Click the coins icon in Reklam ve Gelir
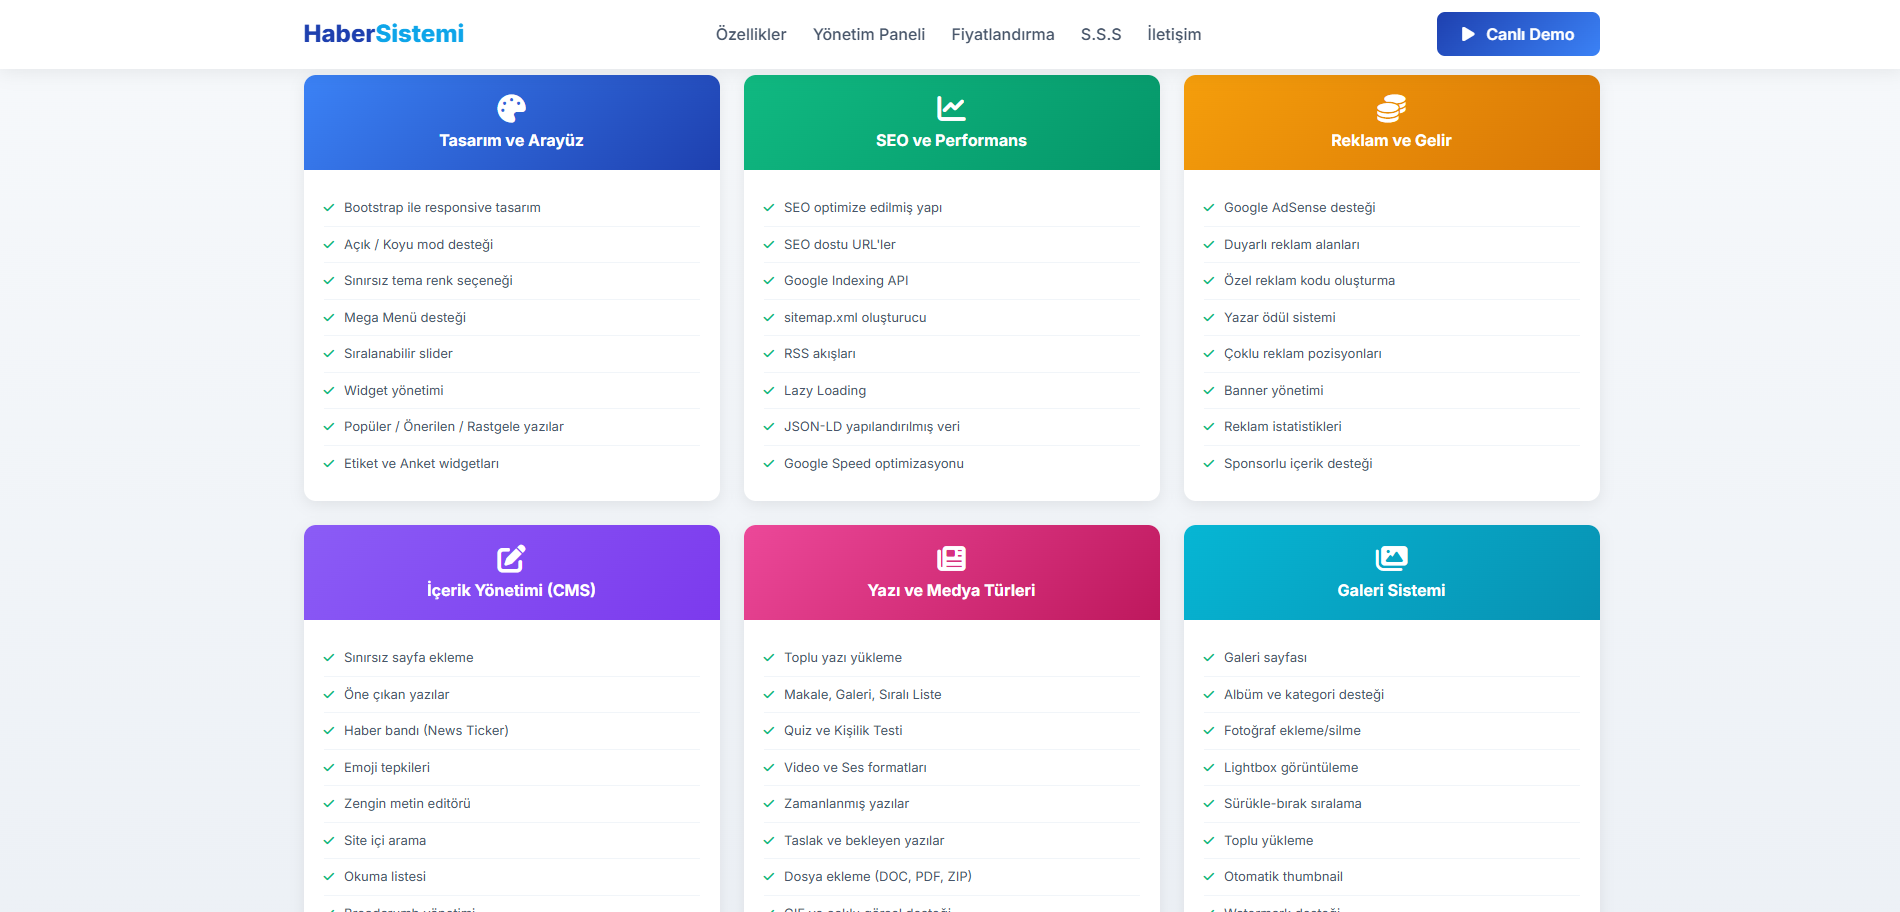This screenshot has height=912, width=1900. pyautogui.click(x=1391, y=108)
